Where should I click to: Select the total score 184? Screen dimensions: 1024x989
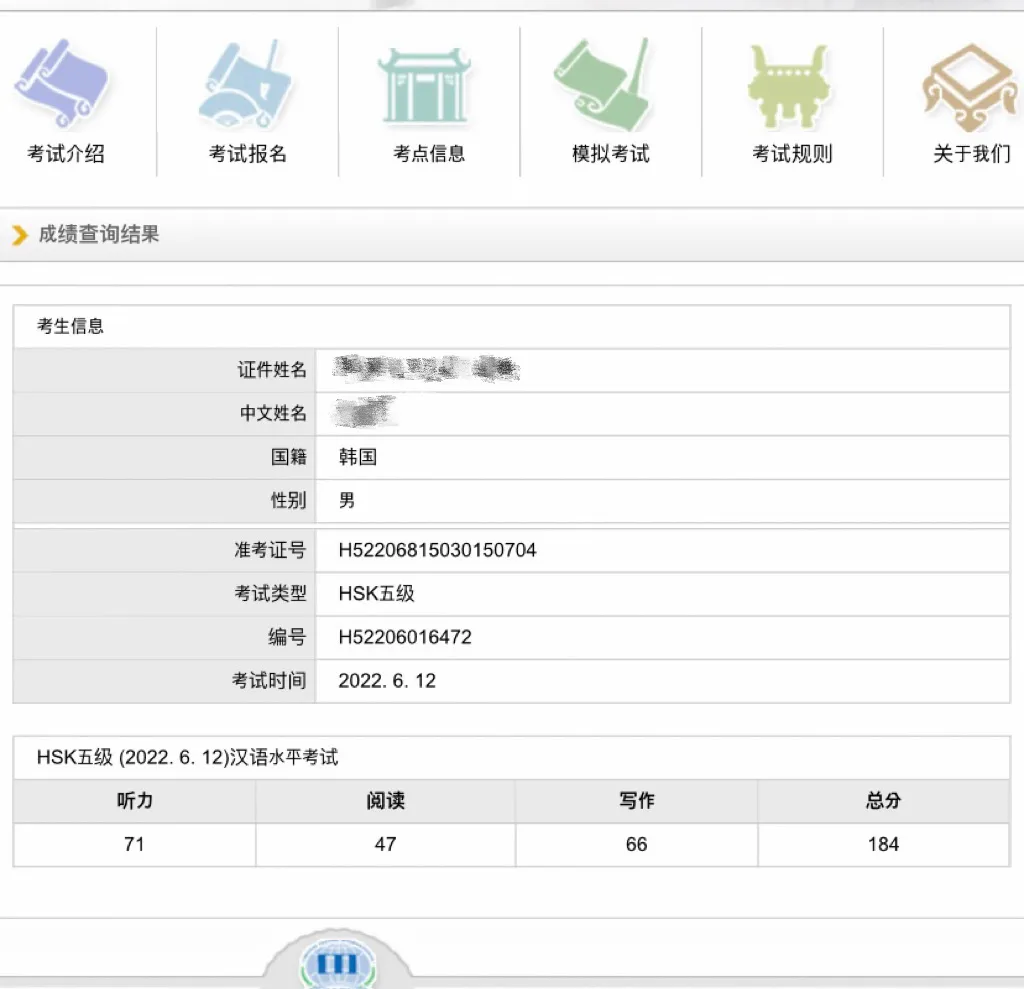point(884,844)
